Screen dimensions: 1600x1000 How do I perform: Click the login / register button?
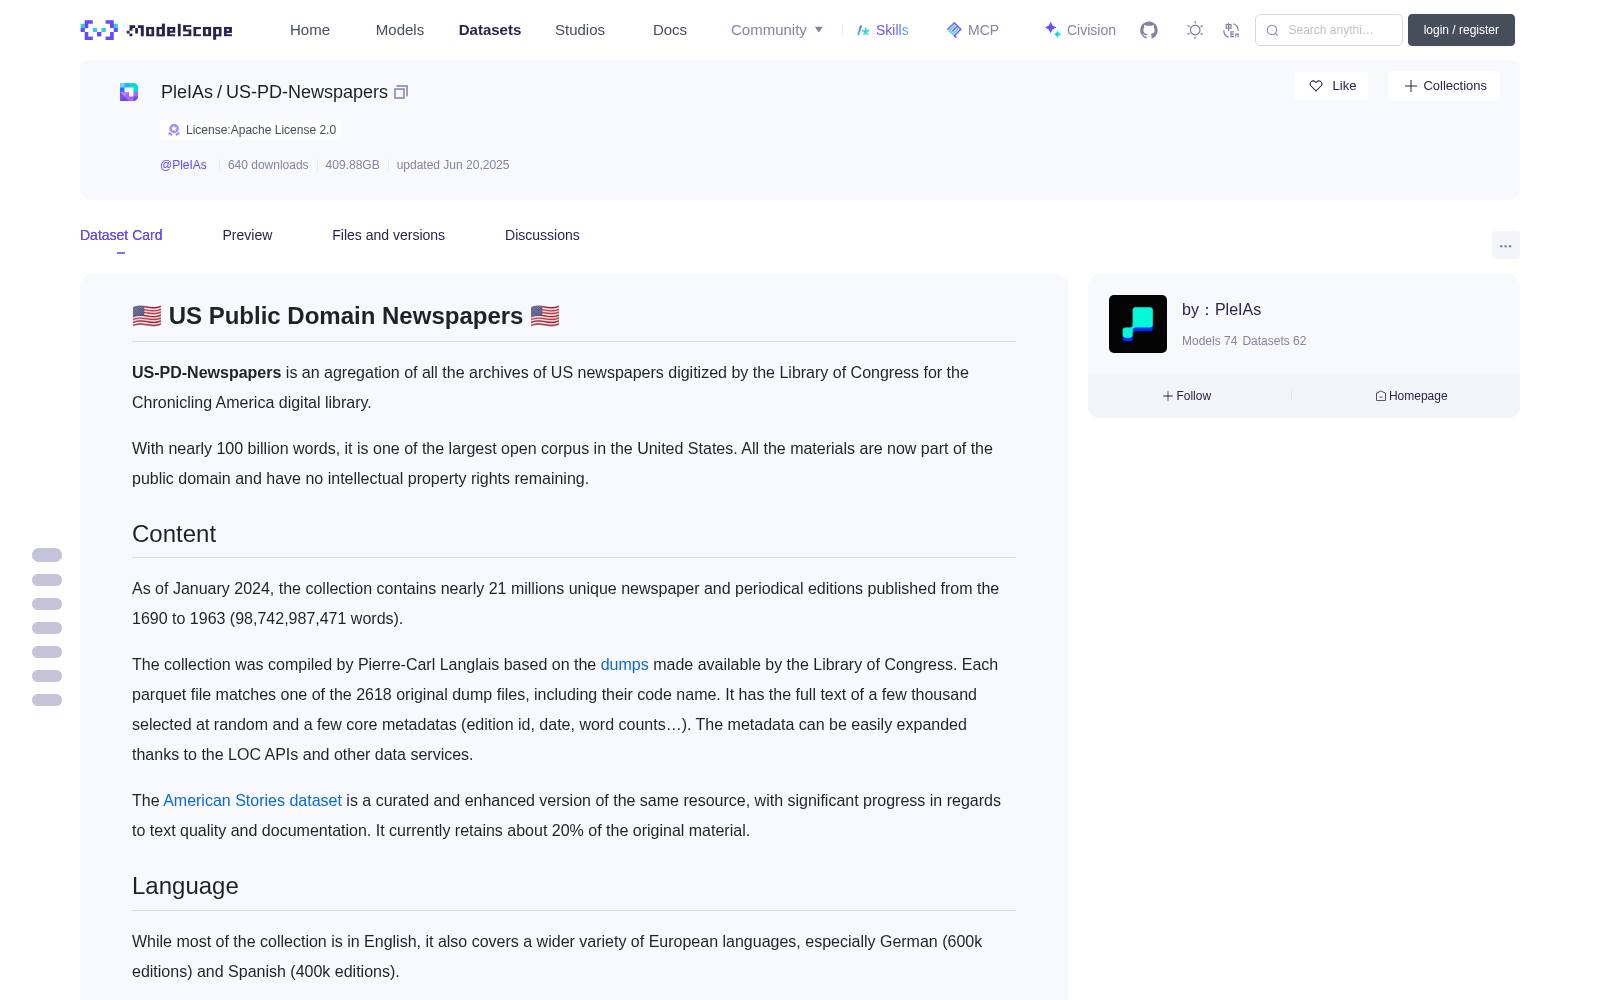click(1461, 30)
